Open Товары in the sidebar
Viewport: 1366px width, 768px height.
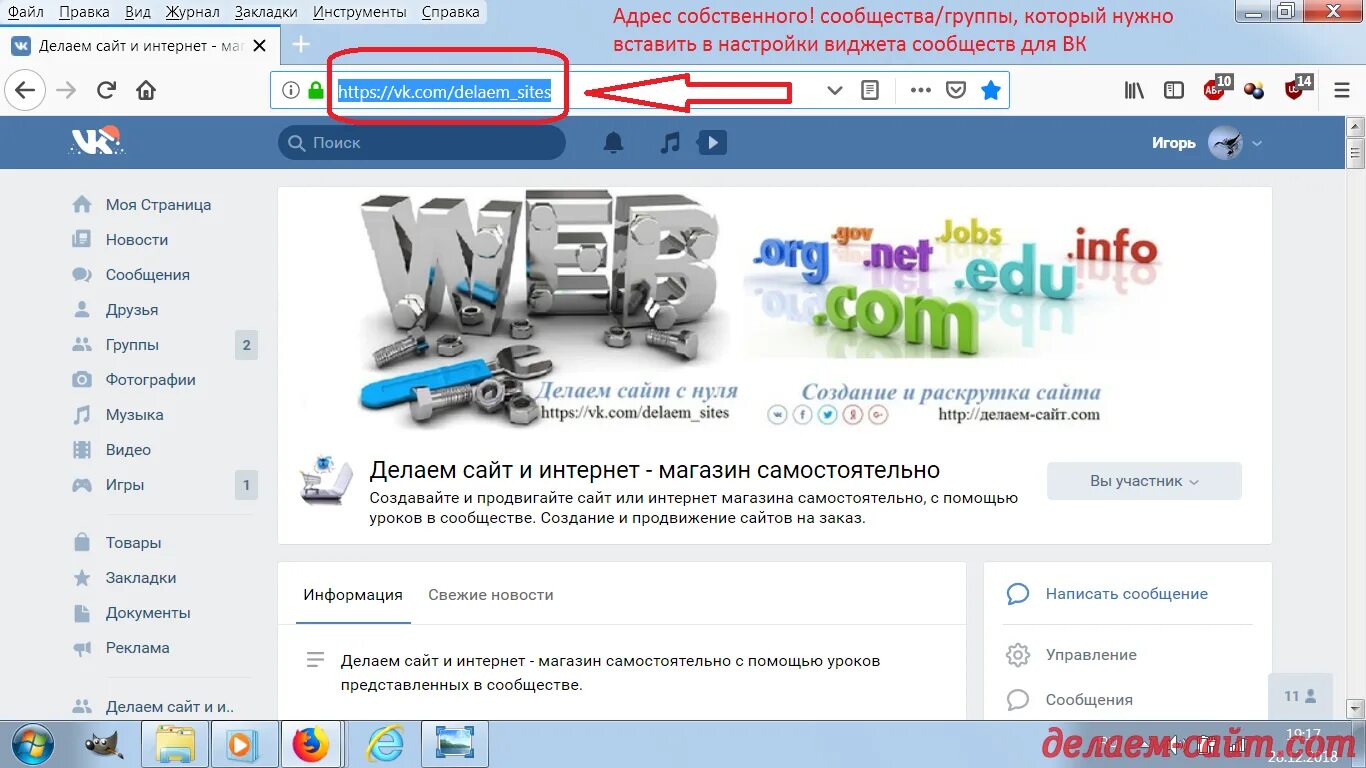[x=133, y=542]
